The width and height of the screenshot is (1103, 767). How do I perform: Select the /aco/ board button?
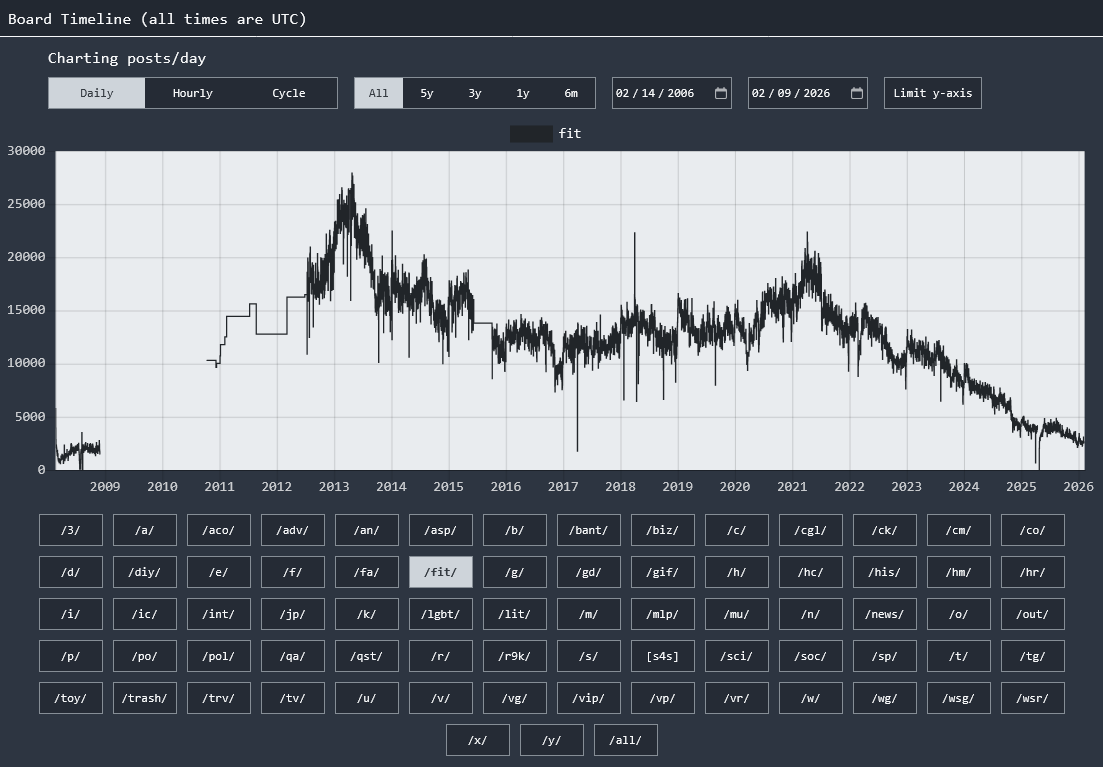point(219,530)
